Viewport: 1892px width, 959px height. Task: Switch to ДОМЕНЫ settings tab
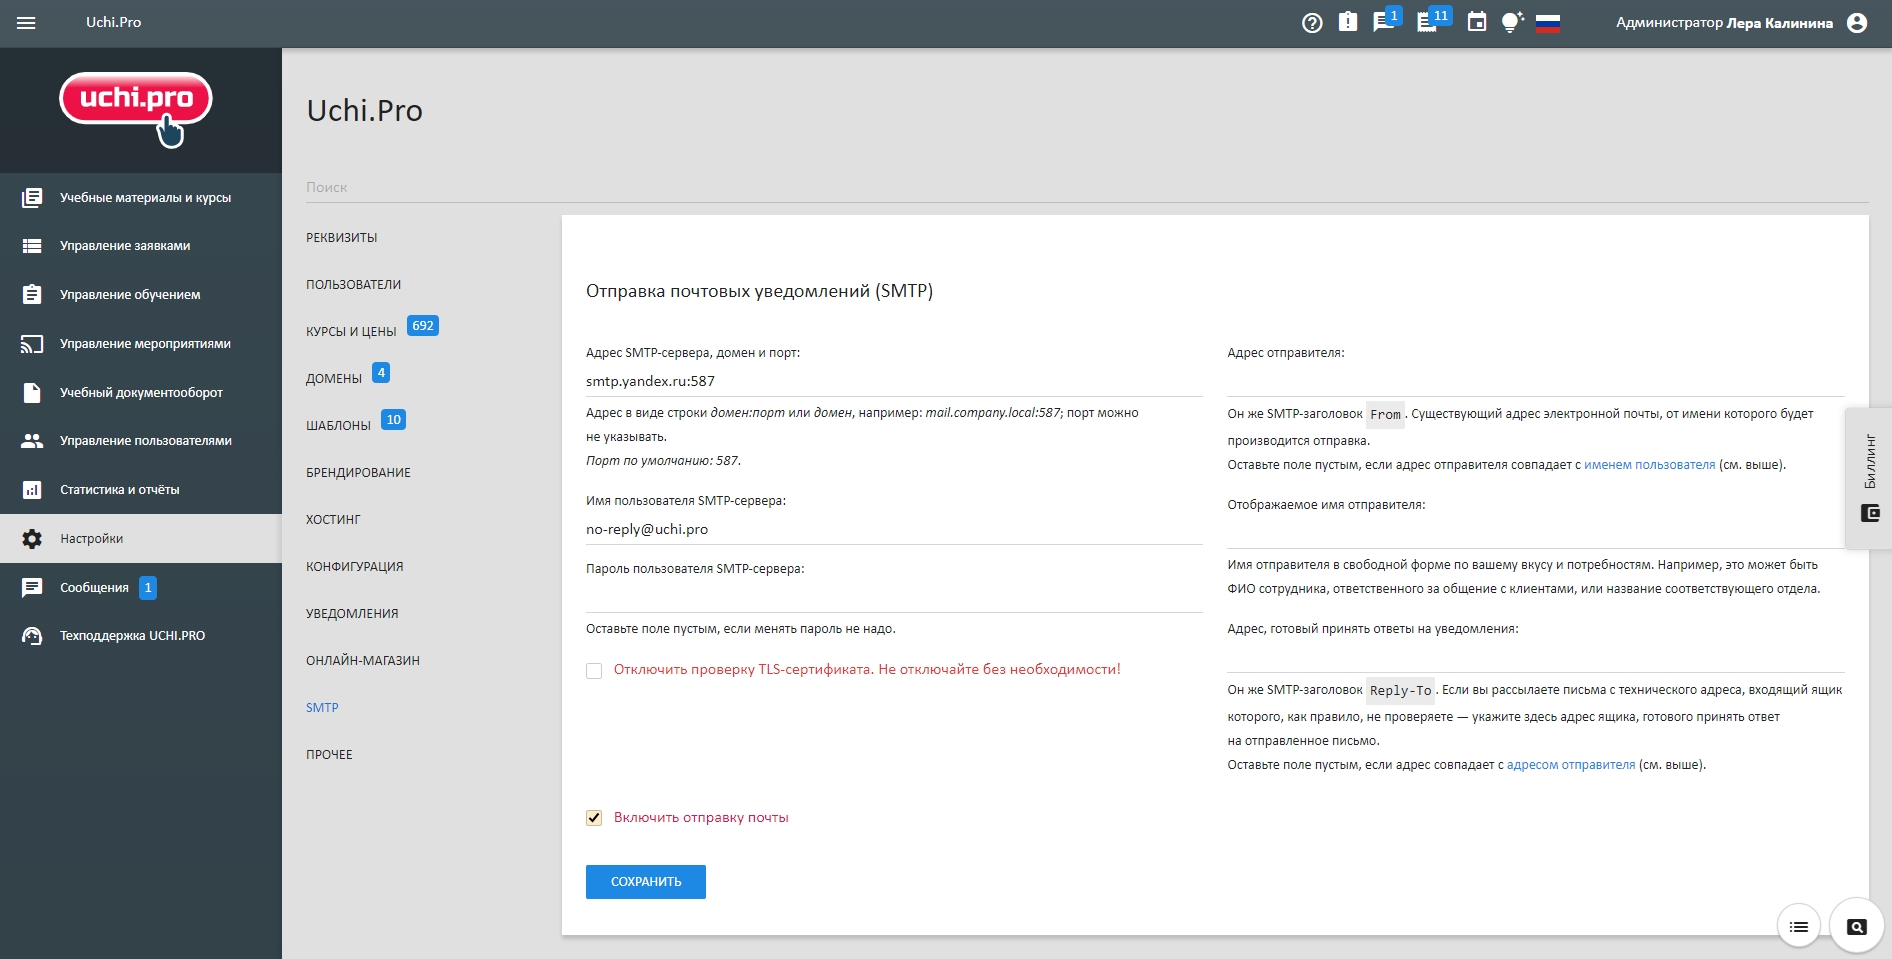point(334,379)
